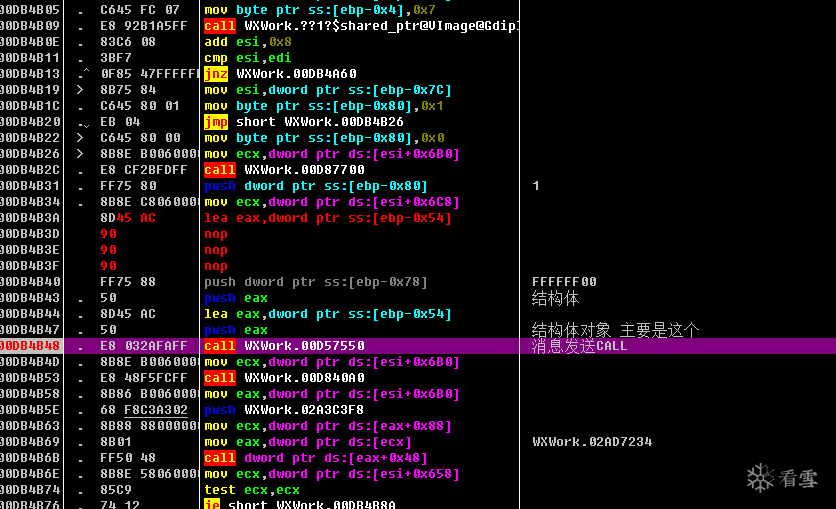The height and width of the screenshot is (509, 836).
Task: Click the address cell ending DB4B5E
Action: (x=30, y=410)
